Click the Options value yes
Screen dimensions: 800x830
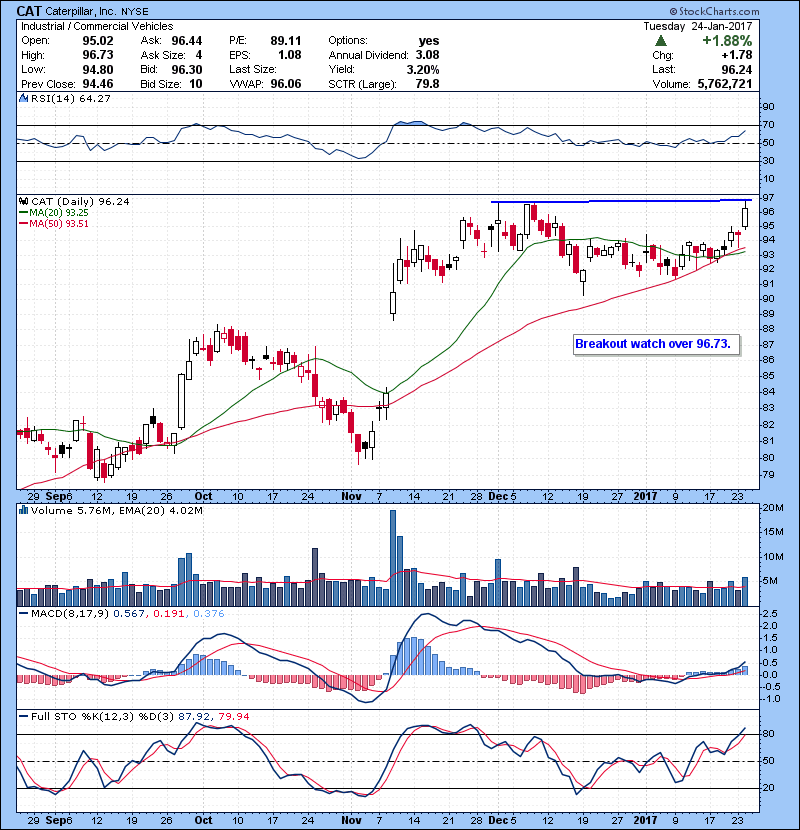tap(428, 41)
